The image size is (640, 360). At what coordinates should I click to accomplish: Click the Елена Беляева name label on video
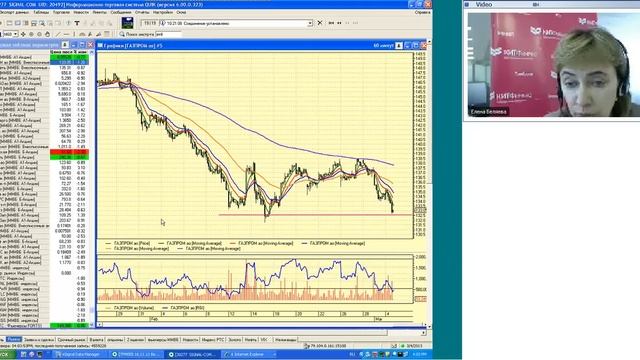pyautogui.click(x=488, y=111)
